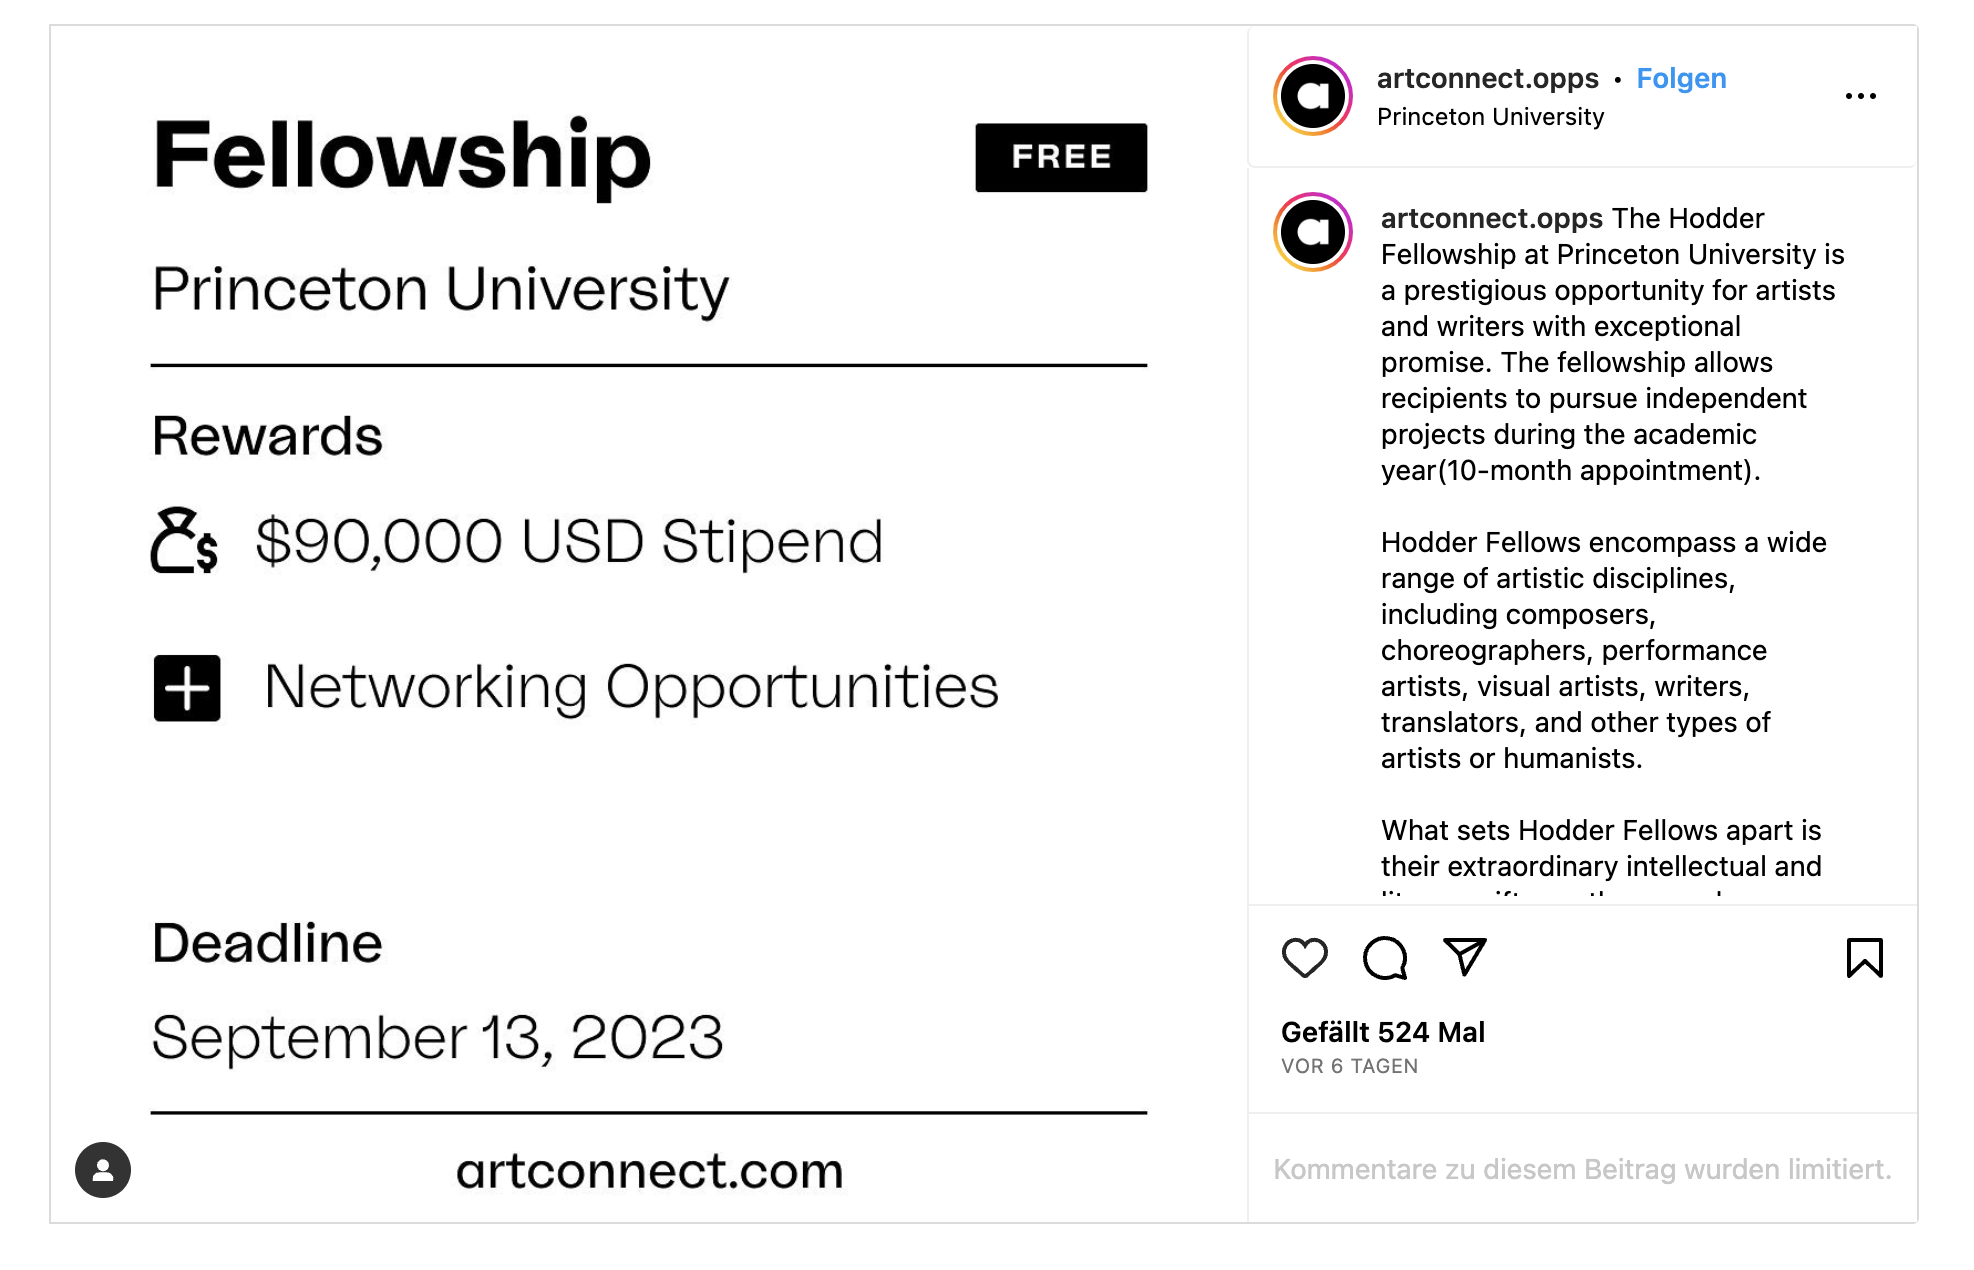Open the Princeton University location link
The height and width of the screenshot is (1270, 1974).
[1490, 117]
